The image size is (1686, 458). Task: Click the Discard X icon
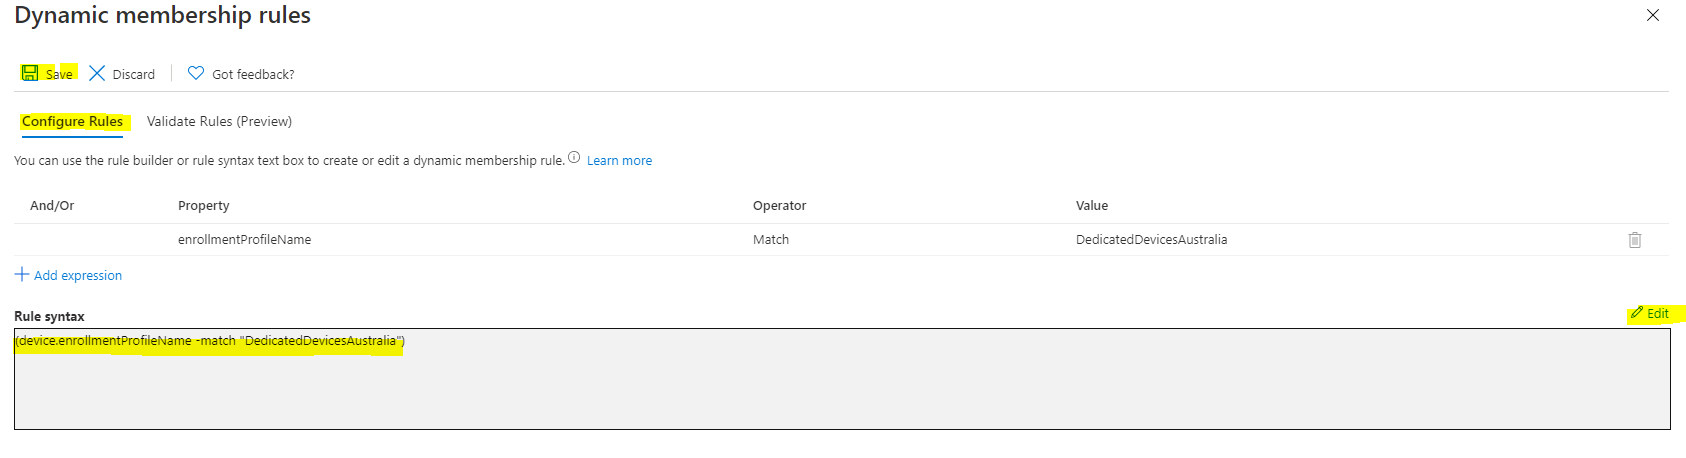coord(97,73)
